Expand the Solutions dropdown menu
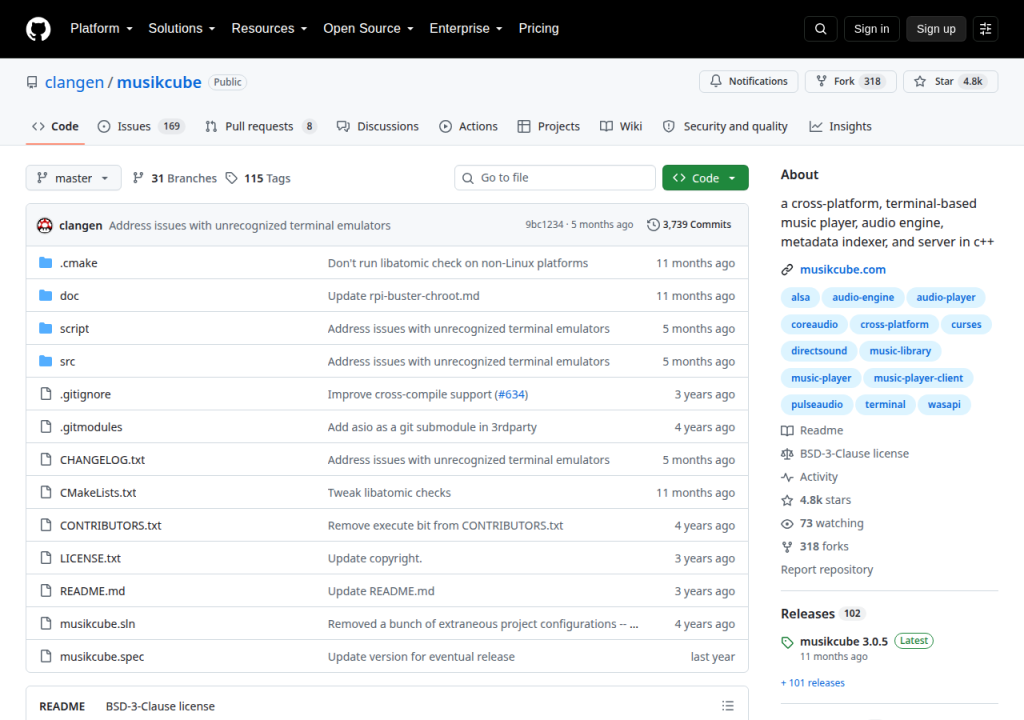This screenshot has height=720, width=1024. (x=182, y=29)
